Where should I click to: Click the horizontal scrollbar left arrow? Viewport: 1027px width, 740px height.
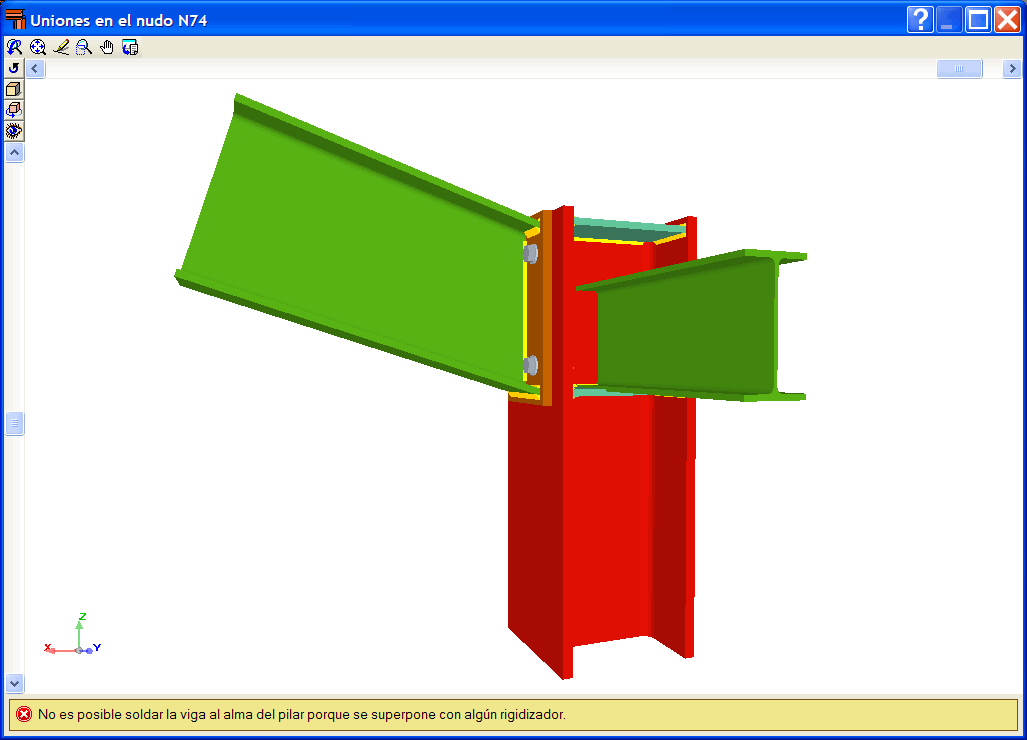[35, 69]
